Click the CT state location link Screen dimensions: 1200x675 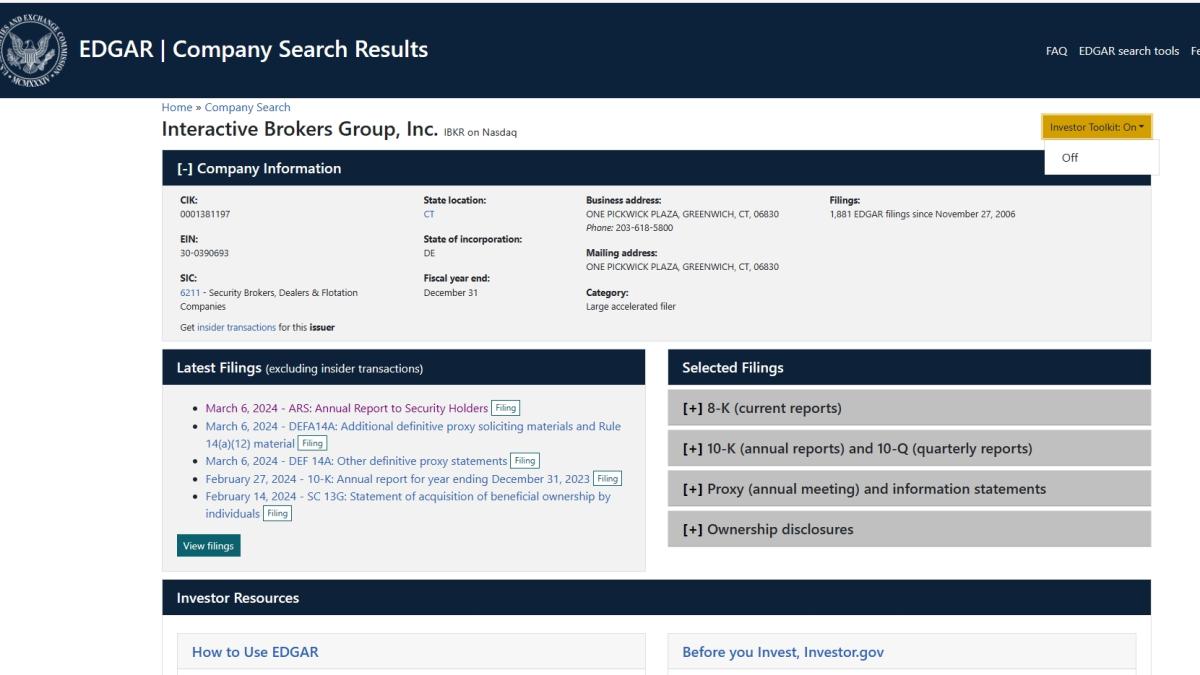click(x=428, y=213)
